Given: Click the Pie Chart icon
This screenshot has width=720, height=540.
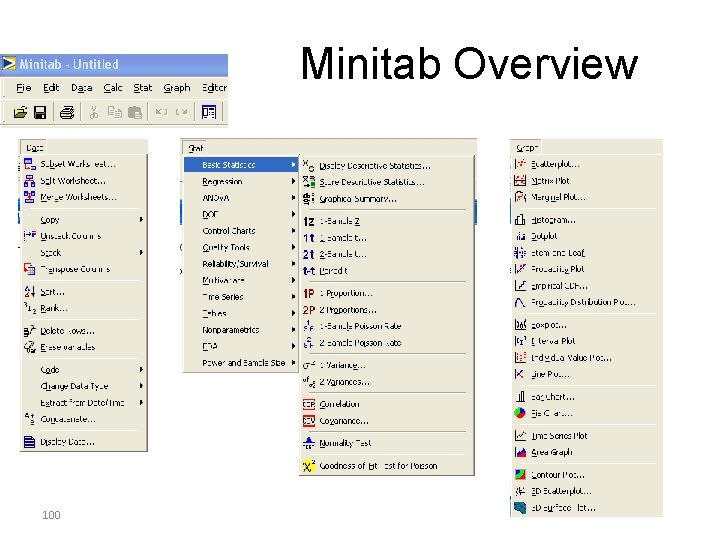Looking at the screenshot, I should point(520,413).
